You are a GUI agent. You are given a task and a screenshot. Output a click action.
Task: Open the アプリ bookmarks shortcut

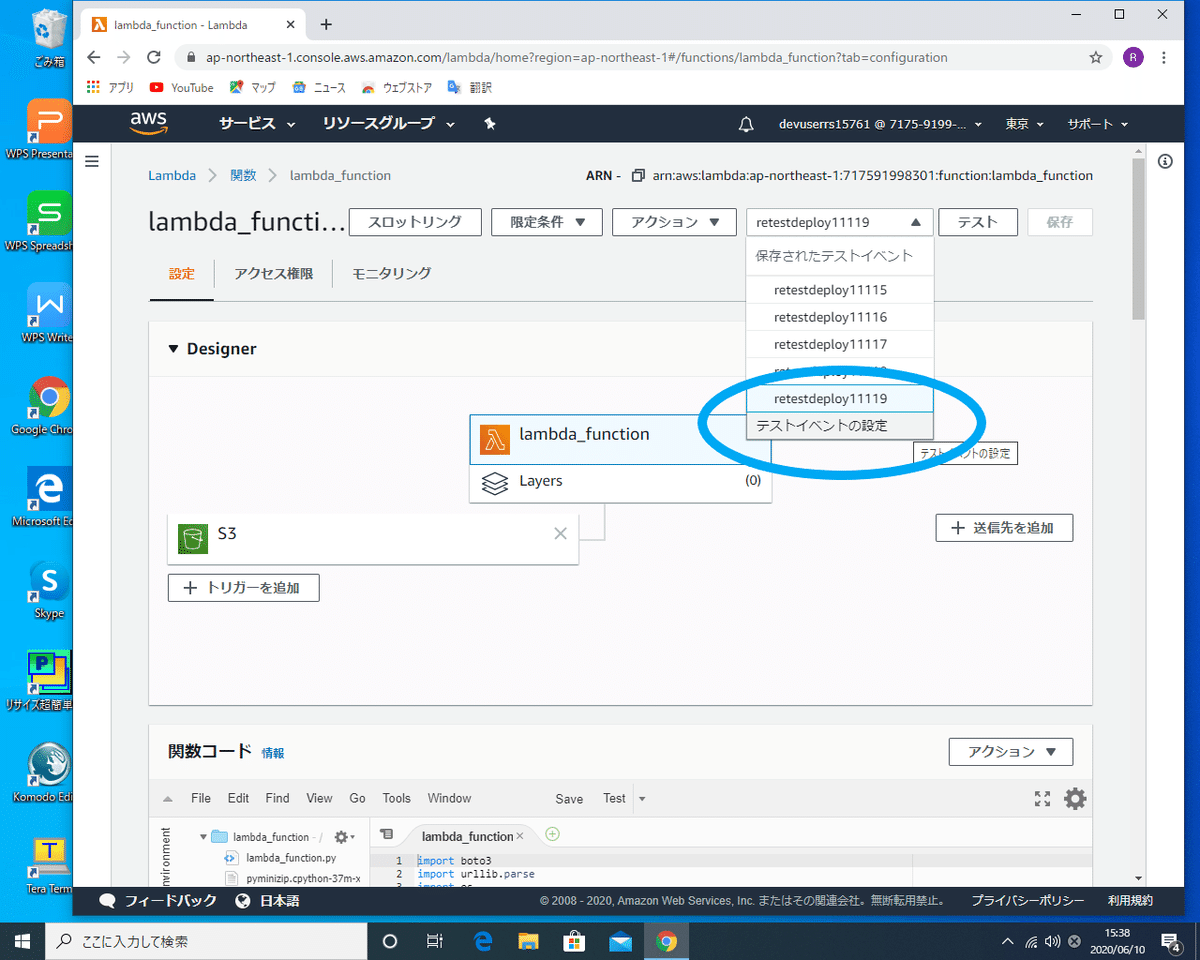pos(110,88)
